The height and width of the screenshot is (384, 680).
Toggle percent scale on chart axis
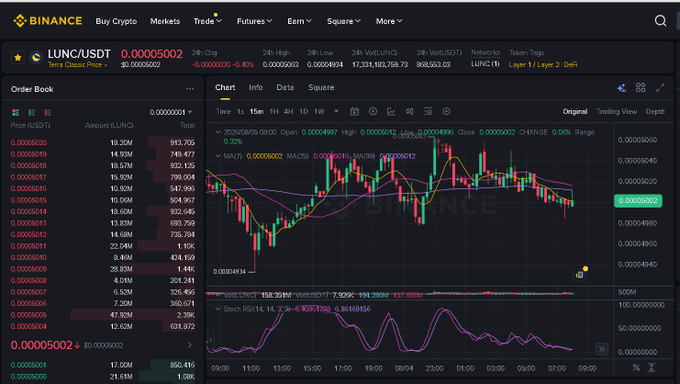(x=636, y=368)
